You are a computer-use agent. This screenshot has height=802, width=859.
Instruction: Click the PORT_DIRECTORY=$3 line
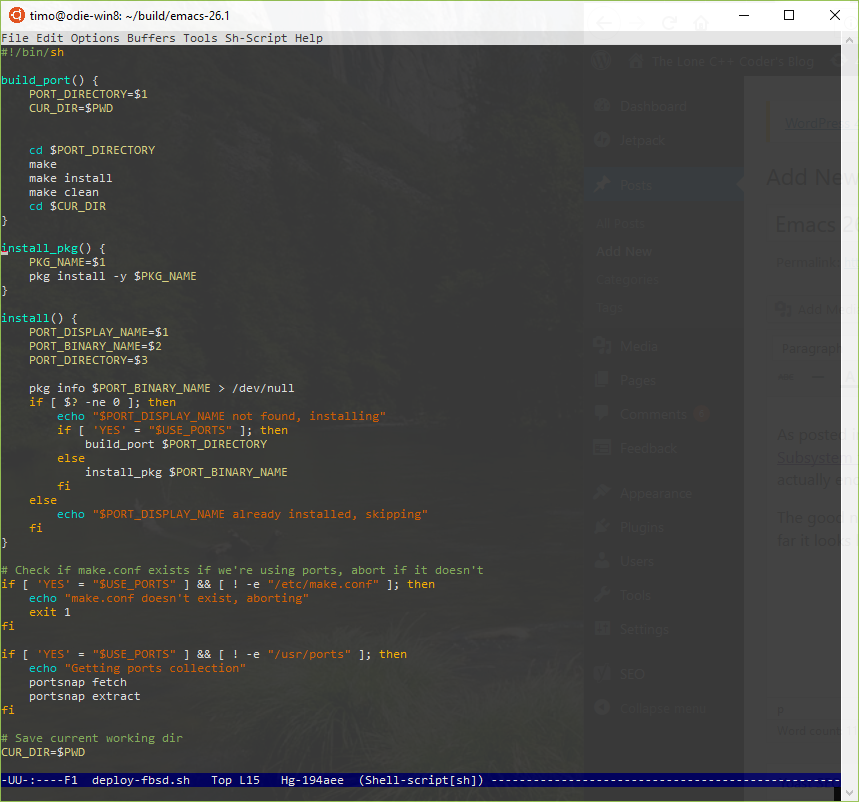coord(88,360)
